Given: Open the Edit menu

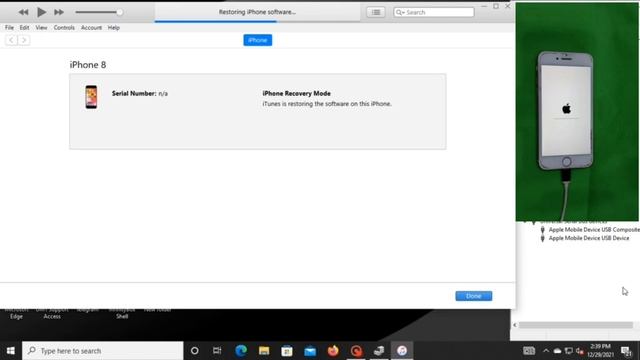Looking at the screenshot, I should (x=24, y=28).
